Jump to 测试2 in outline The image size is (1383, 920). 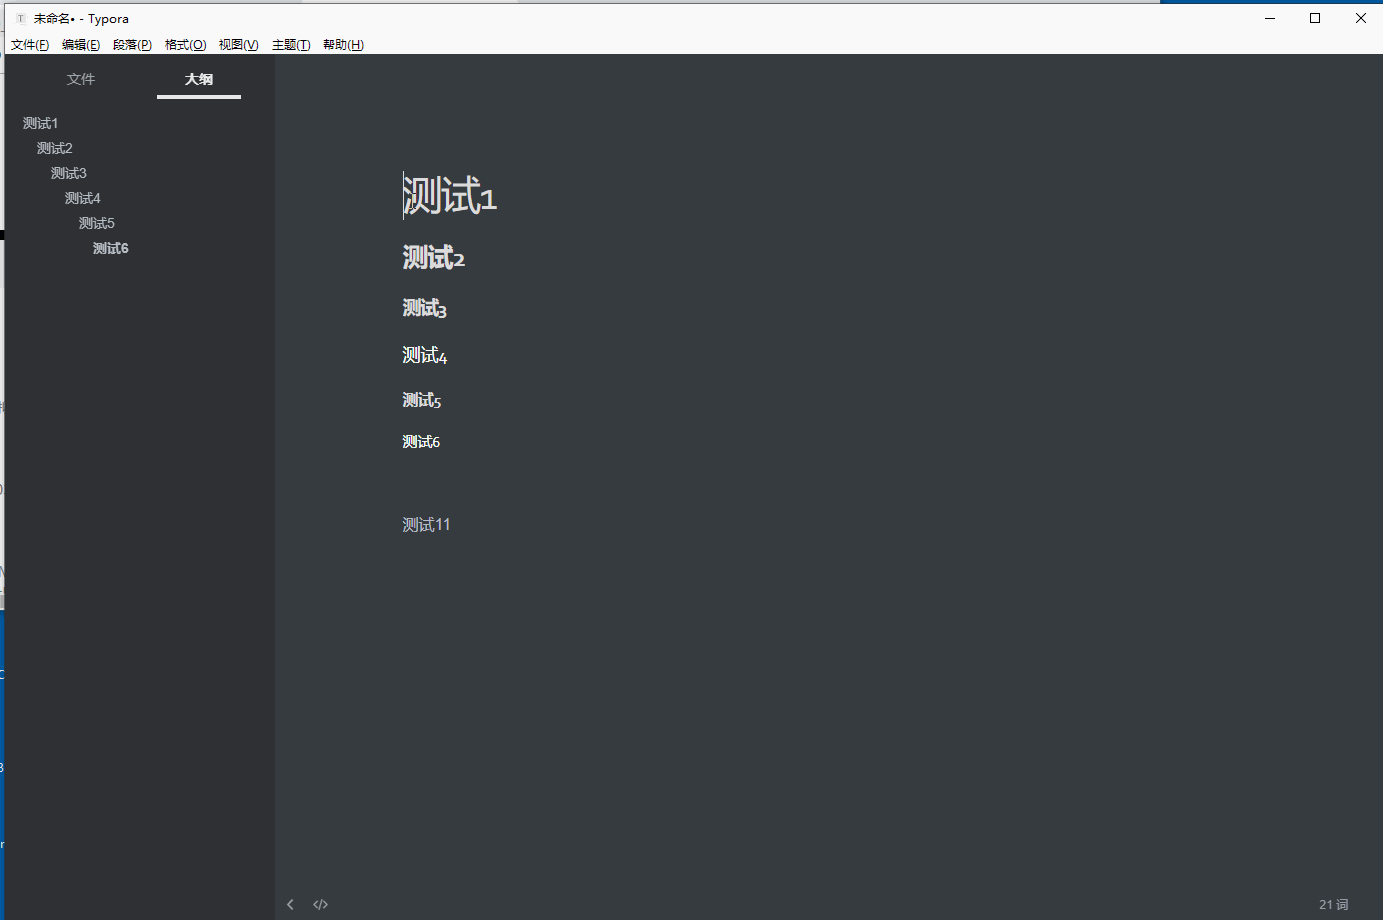pos(55,148)
